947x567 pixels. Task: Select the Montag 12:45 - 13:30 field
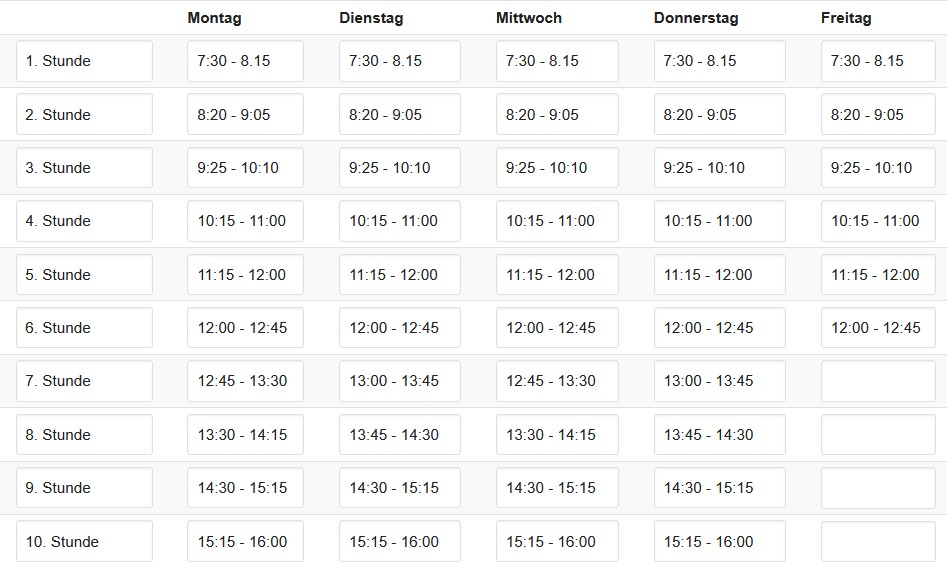pyautogui.click(x=245, y=381)
